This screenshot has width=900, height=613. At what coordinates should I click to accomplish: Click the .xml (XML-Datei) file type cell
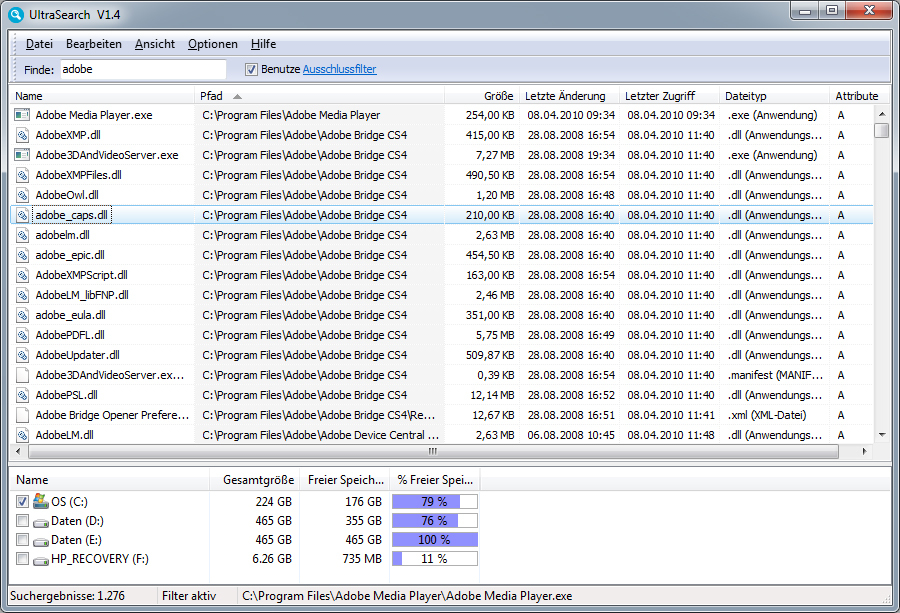767,415
